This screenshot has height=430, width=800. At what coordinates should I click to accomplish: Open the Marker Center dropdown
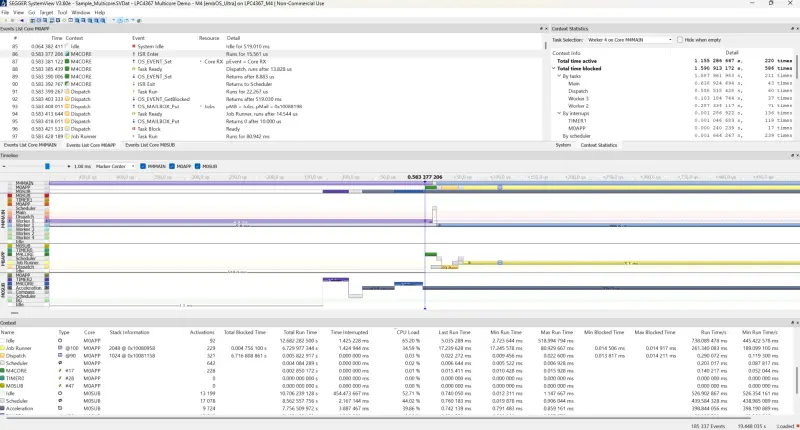pos(115,166)
